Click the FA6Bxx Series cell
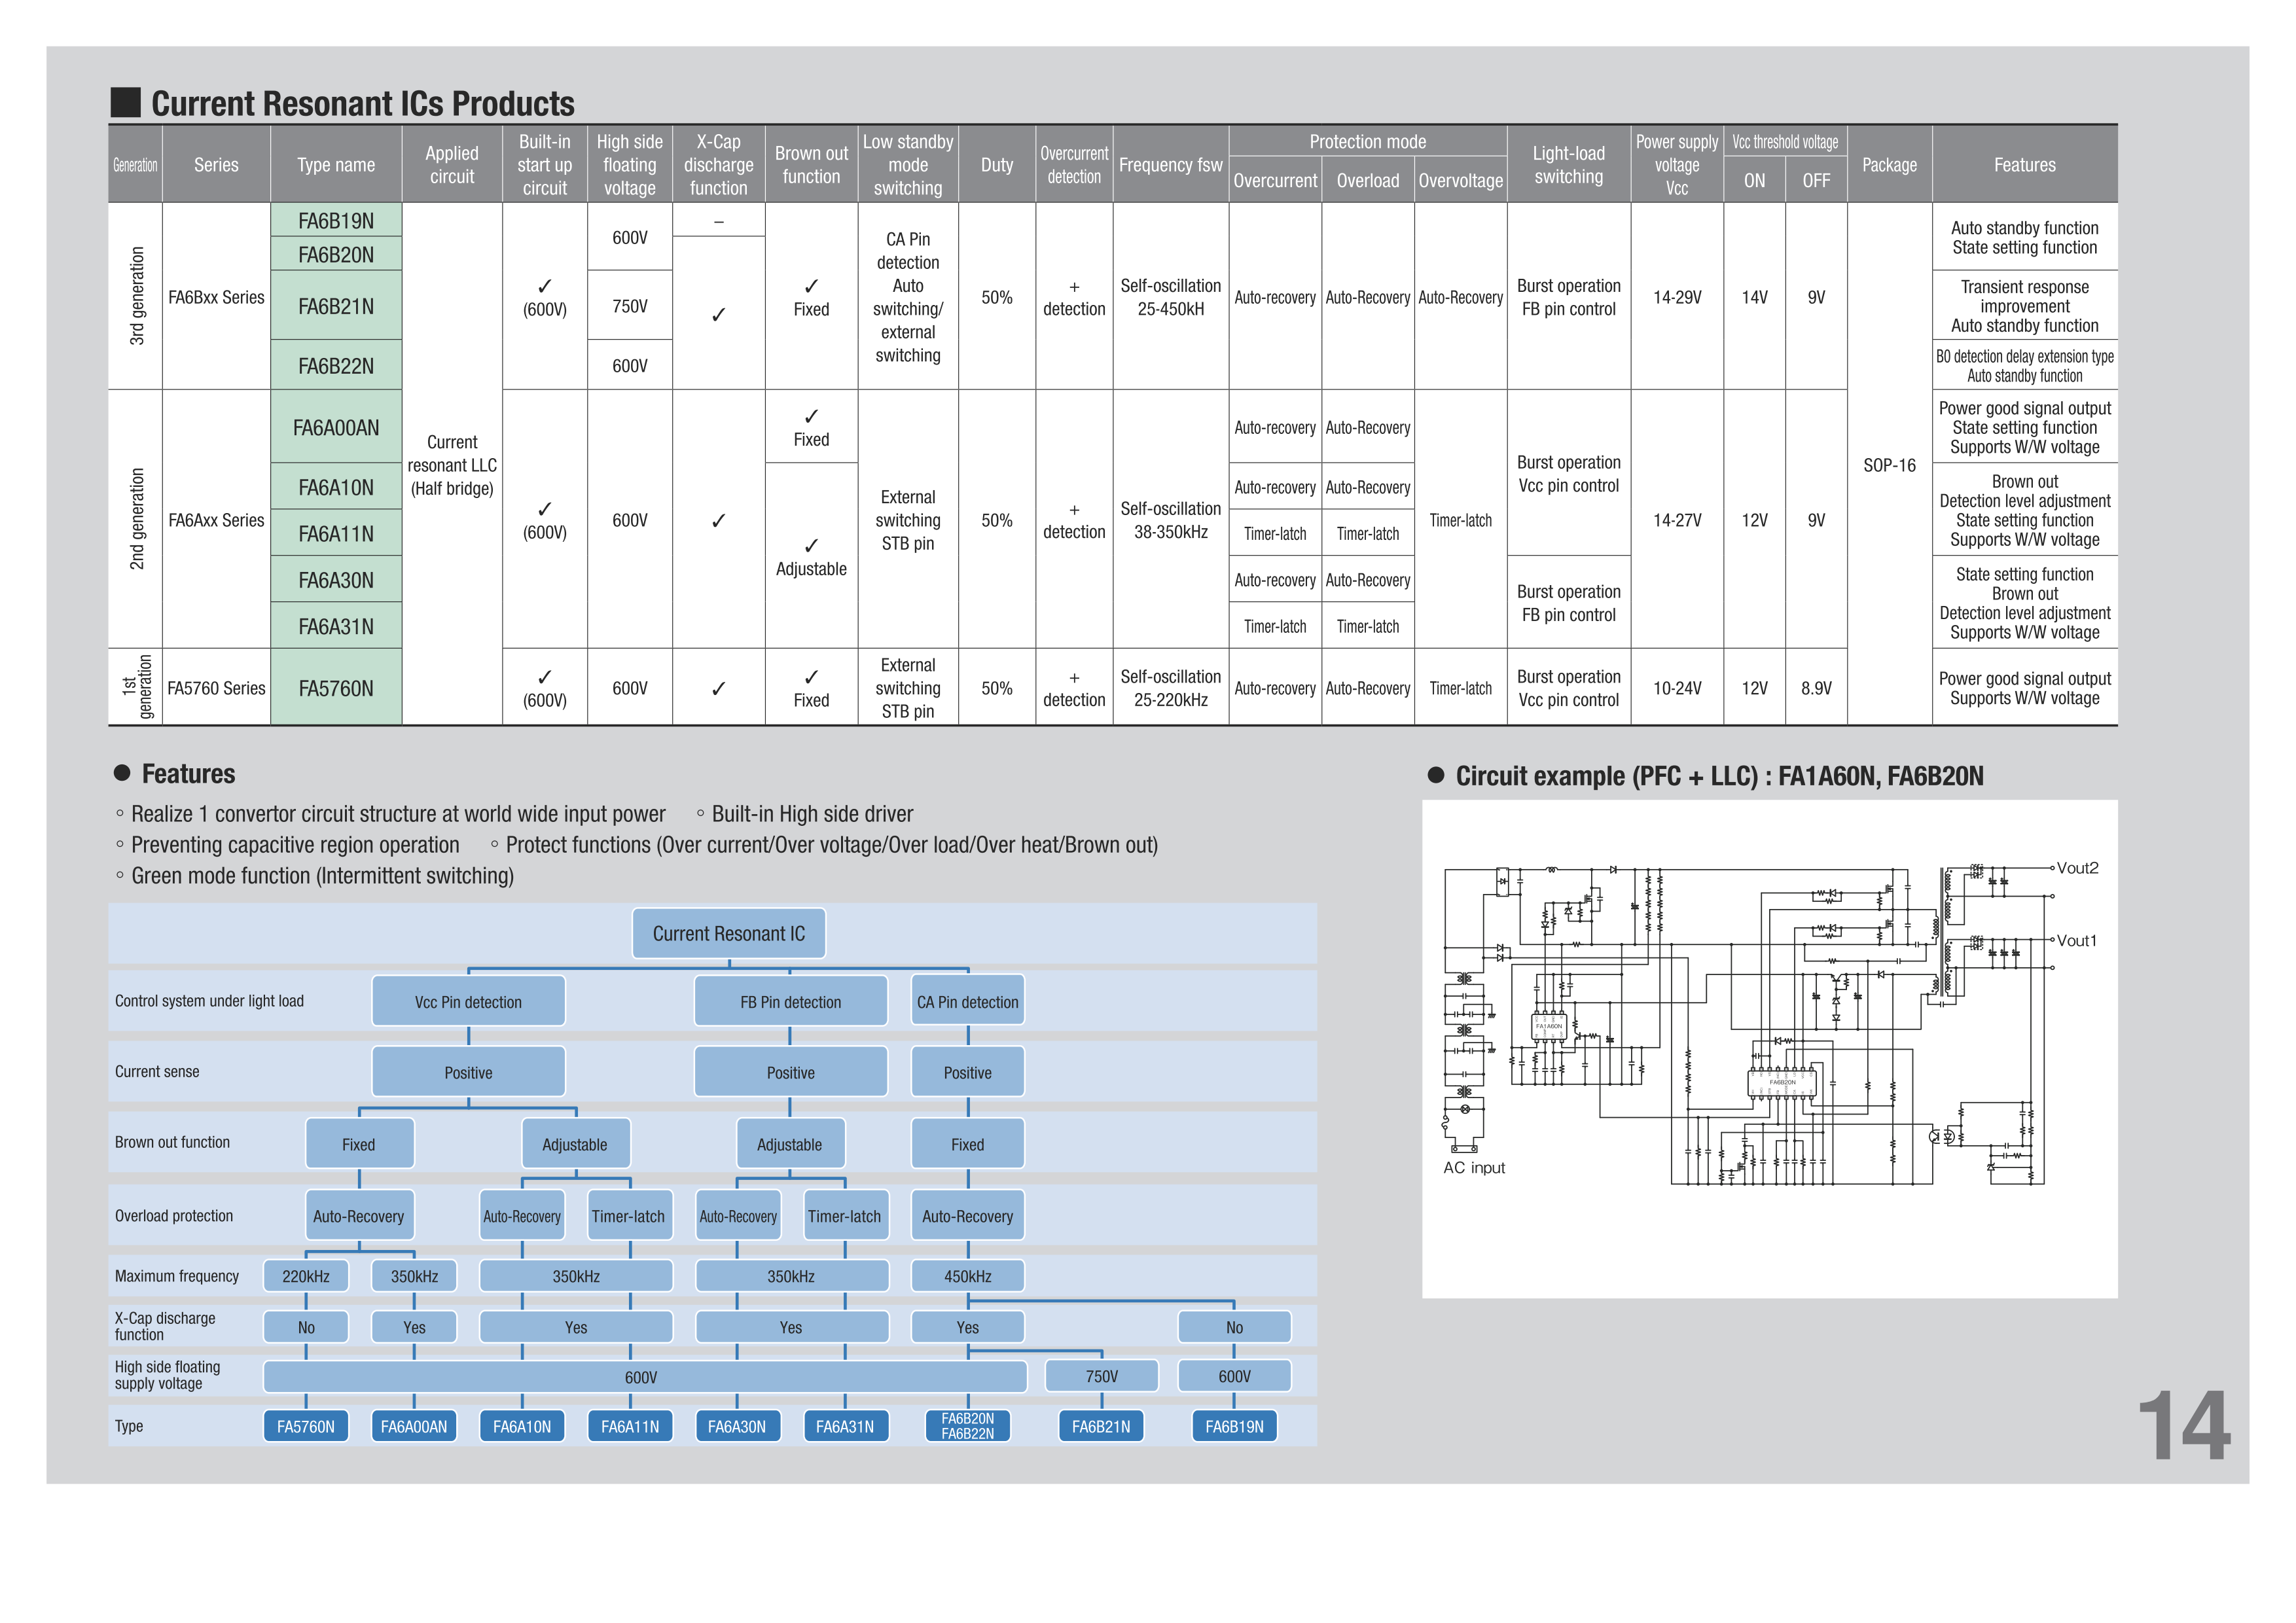The width and height of the screenshot is (2296, 1623). (x=216, y=297)
